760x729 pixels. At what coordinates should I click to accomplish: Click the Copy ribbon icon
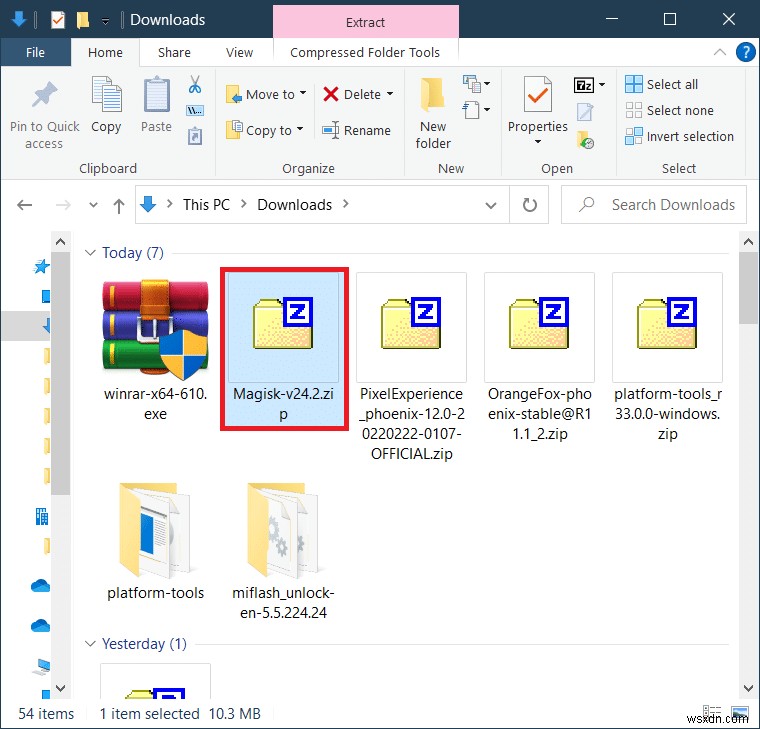point(106,94)
